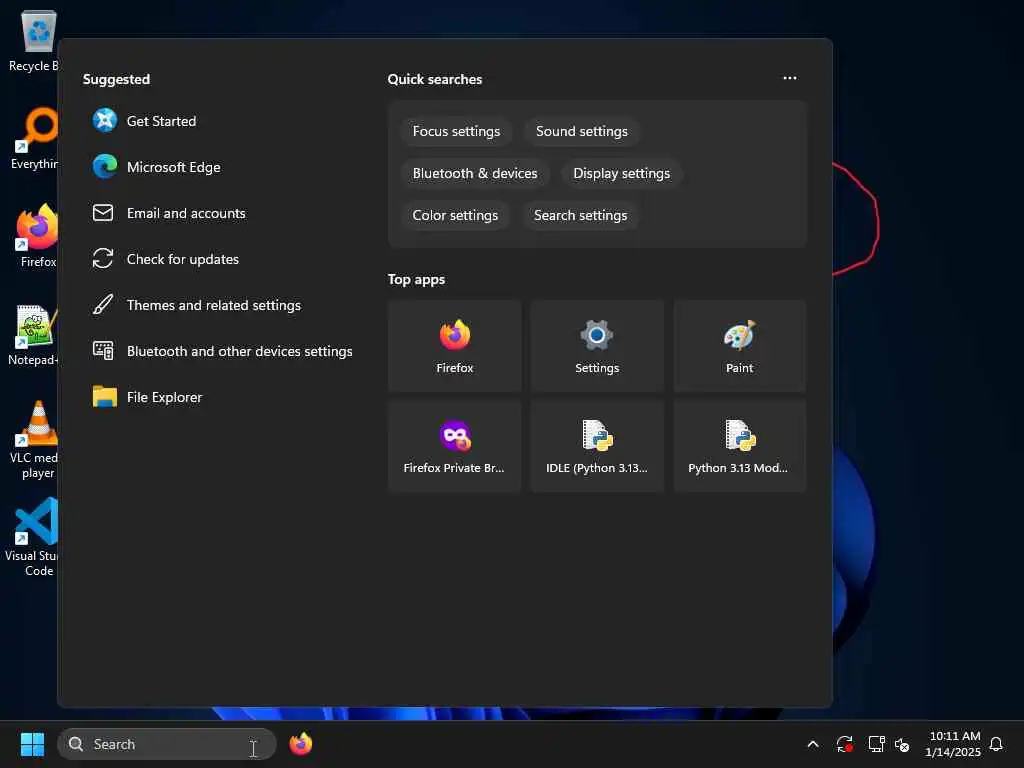The image size is (1024, 768).
Task: Launch IDLE (Python 3.13) tile
Action: [x=597, y=446]
